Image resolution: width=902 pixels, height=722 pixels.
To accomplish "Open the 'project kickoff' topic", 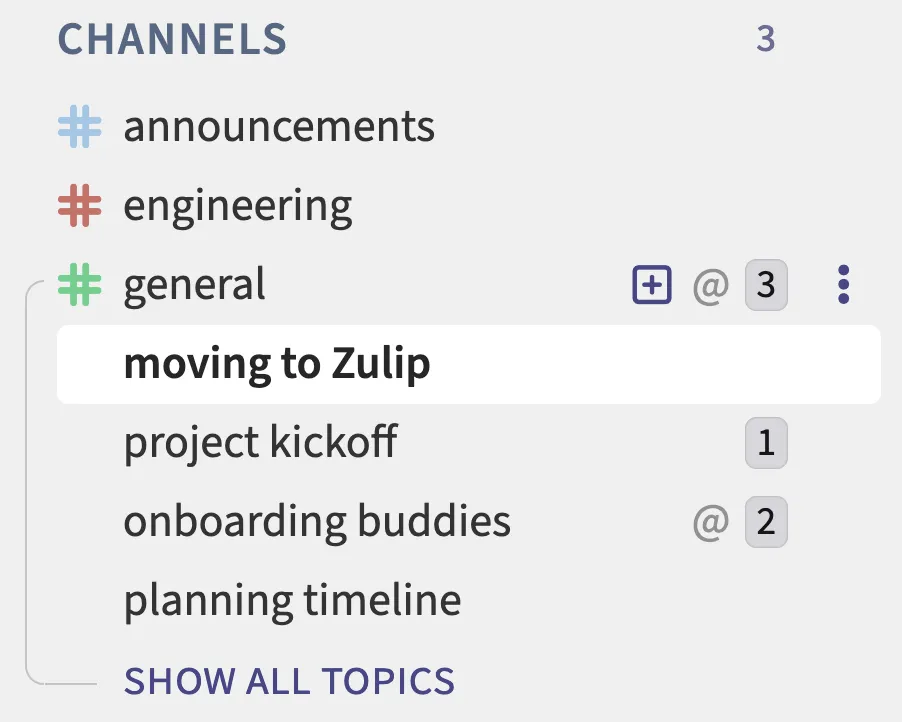I will (261, 443).
